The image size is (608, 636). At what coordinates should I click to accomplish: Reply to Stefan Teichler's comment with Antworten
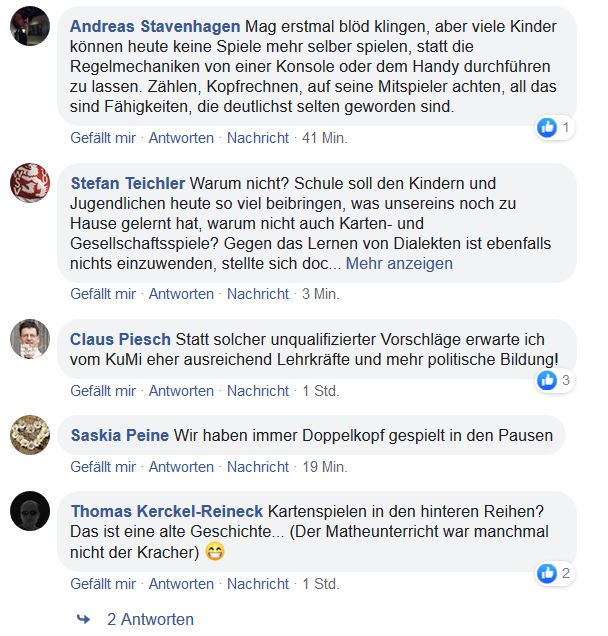[181, 294]
